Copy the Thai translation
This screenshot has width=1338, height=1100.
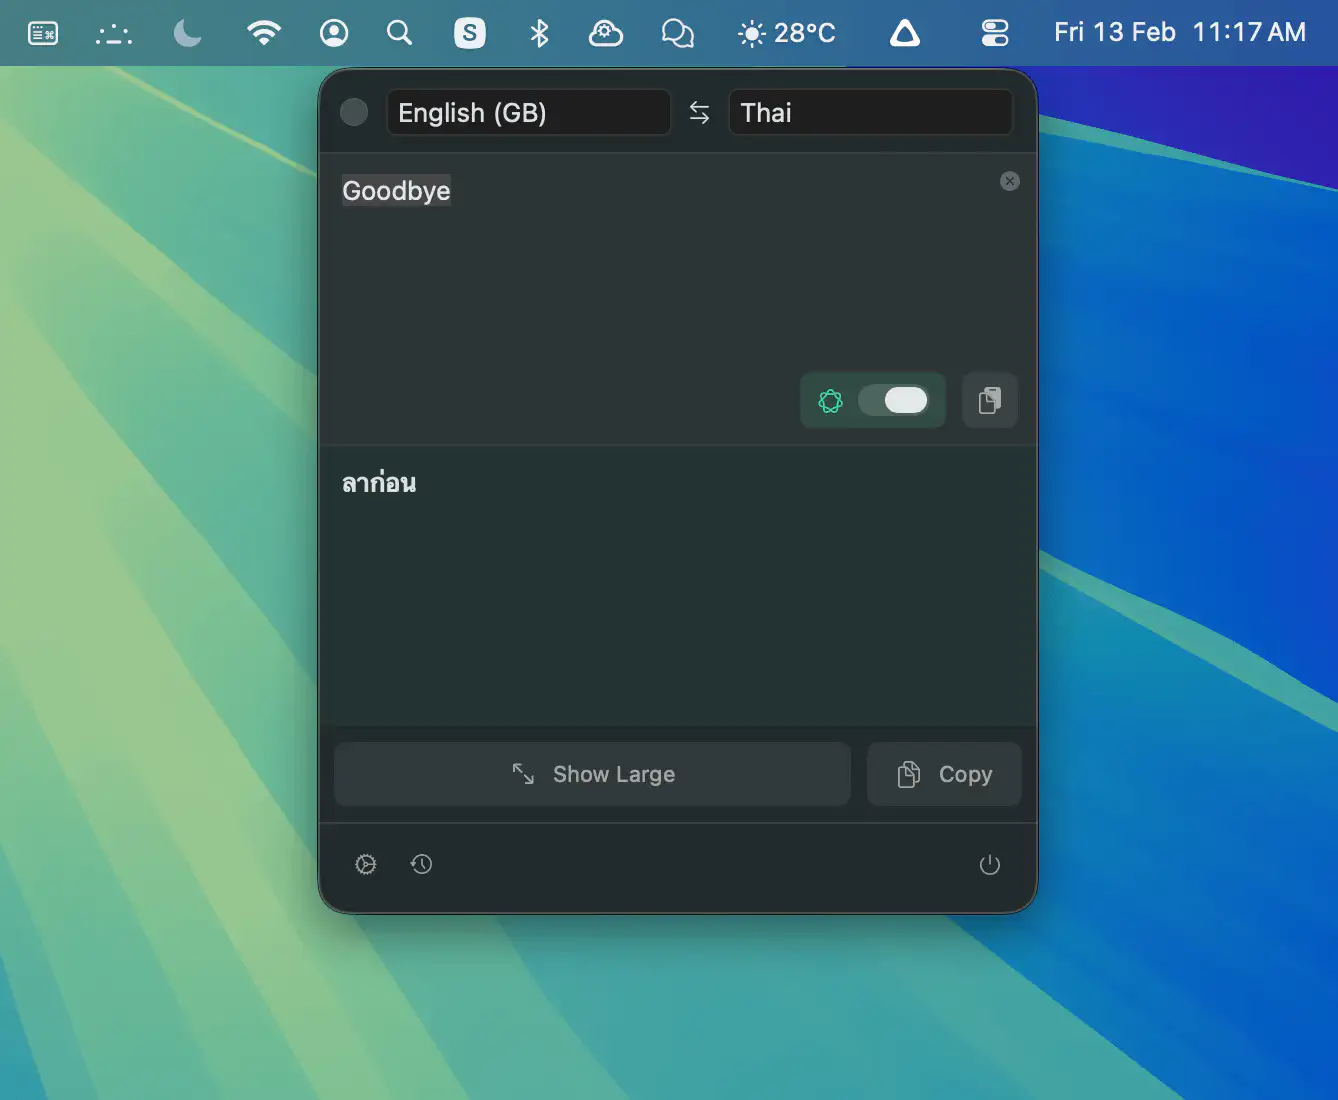pyautogui.click(x=944, y=774)
